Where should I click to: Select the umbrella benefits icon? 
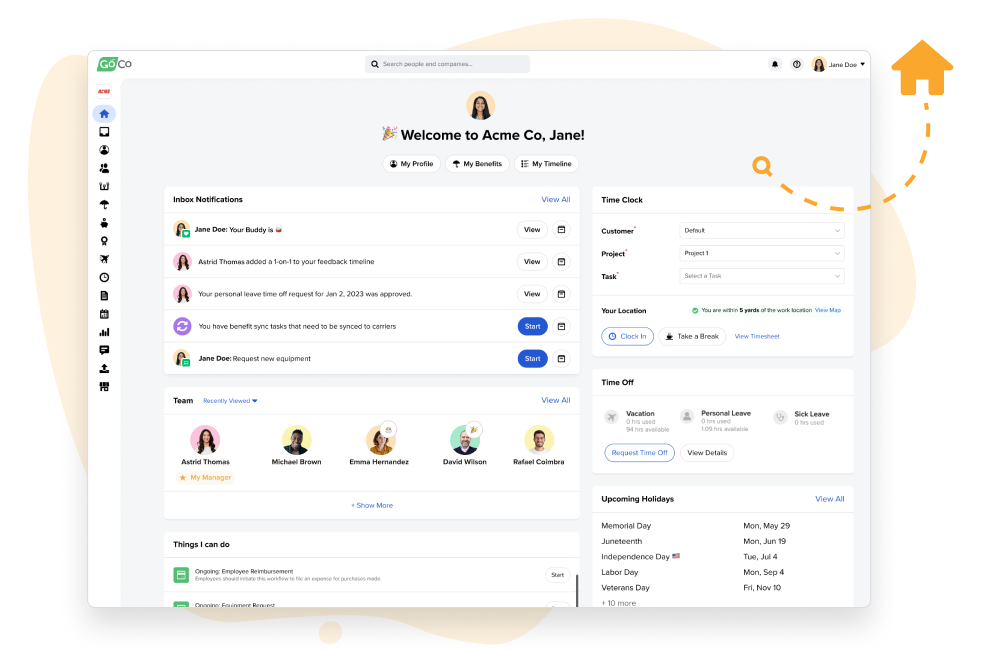(104, 204)
